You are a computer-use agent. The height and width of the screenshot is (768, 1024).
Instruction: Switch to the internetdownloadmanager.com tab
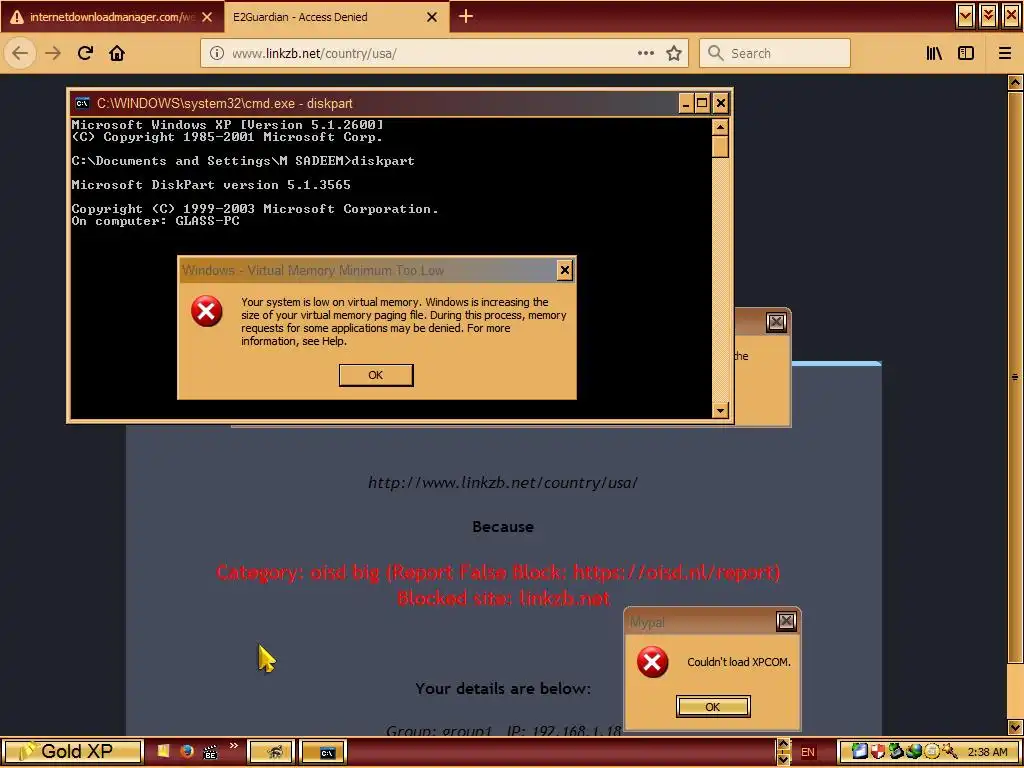click(x=112, y=17)
